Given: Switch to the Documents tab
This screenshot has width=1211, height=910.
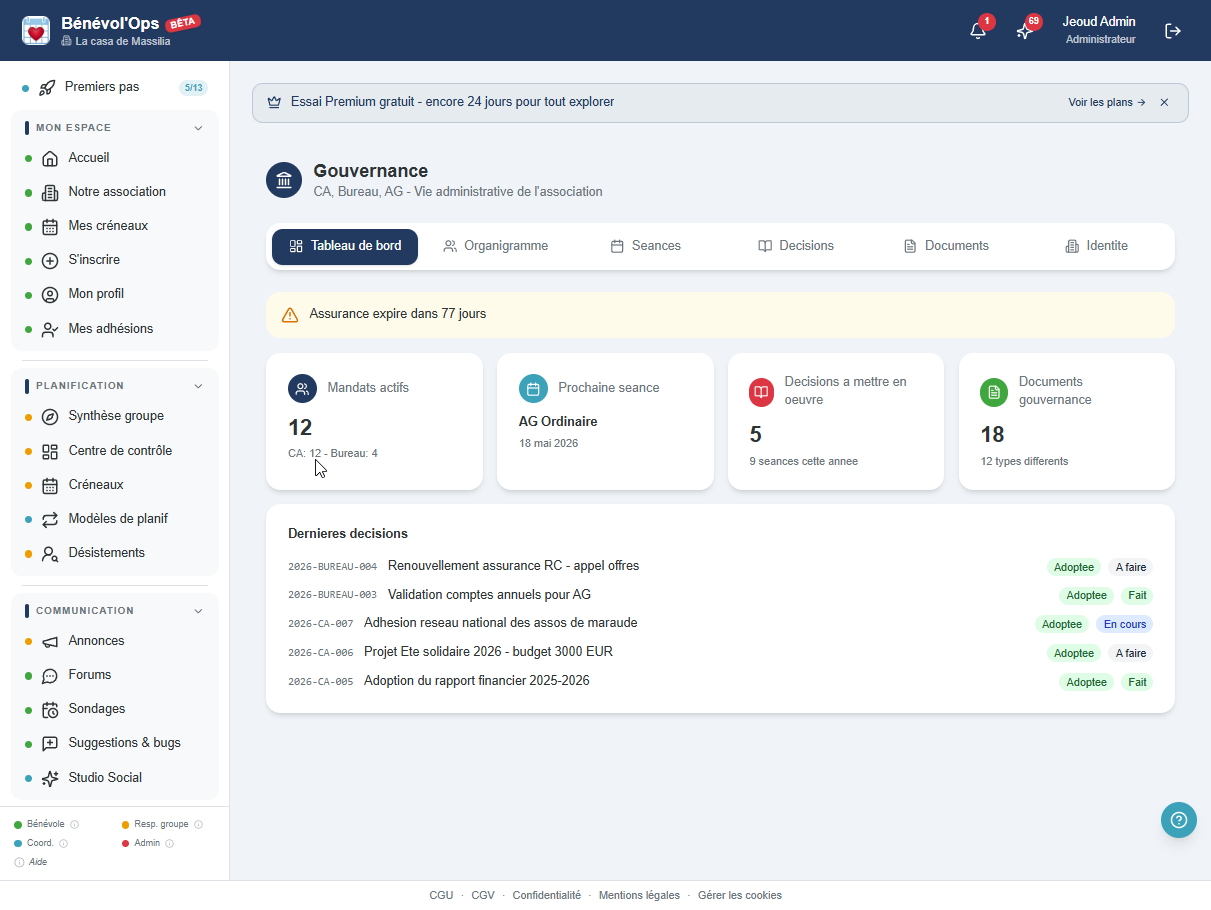Looking at the screenshot, I should pos(946,246).
